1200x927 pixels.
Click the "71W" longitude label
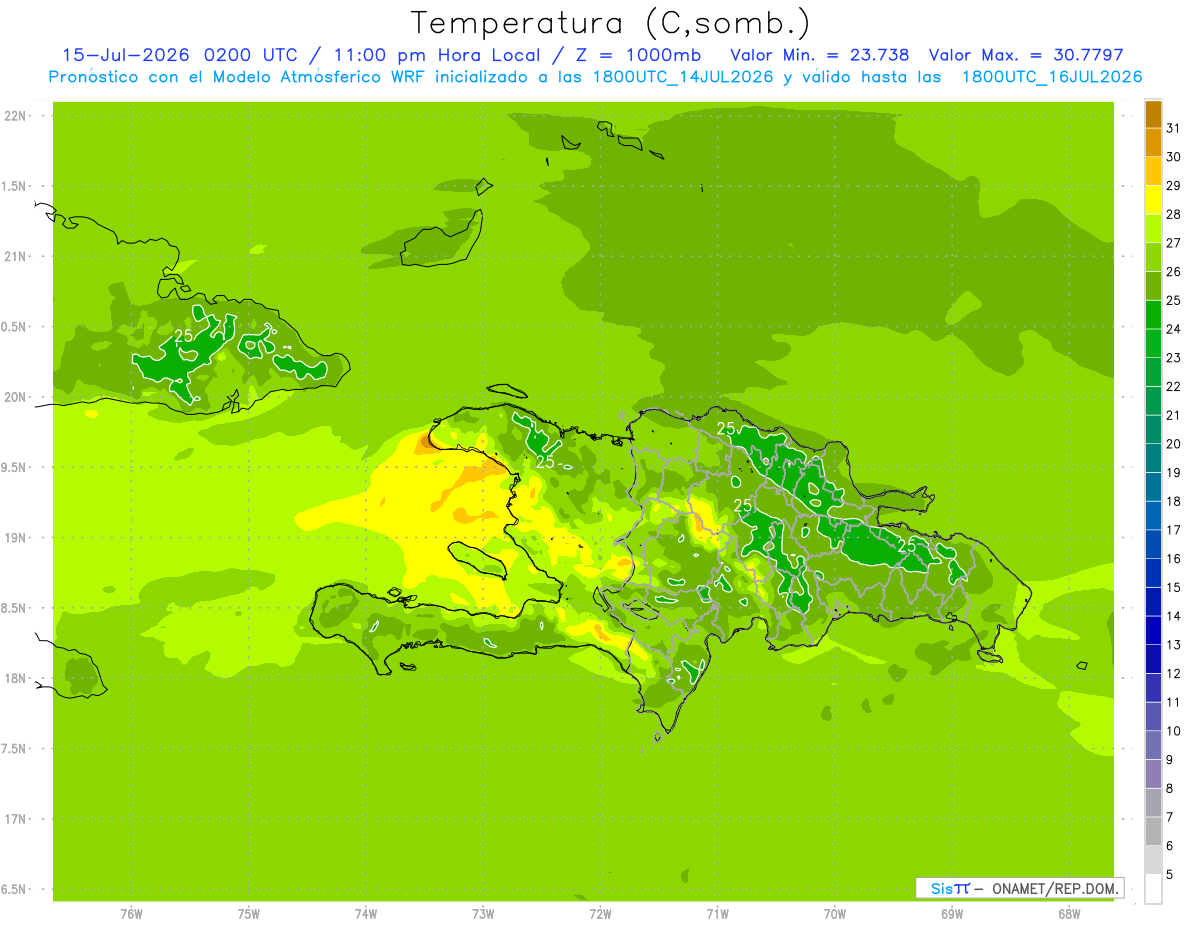pos(717,914)
